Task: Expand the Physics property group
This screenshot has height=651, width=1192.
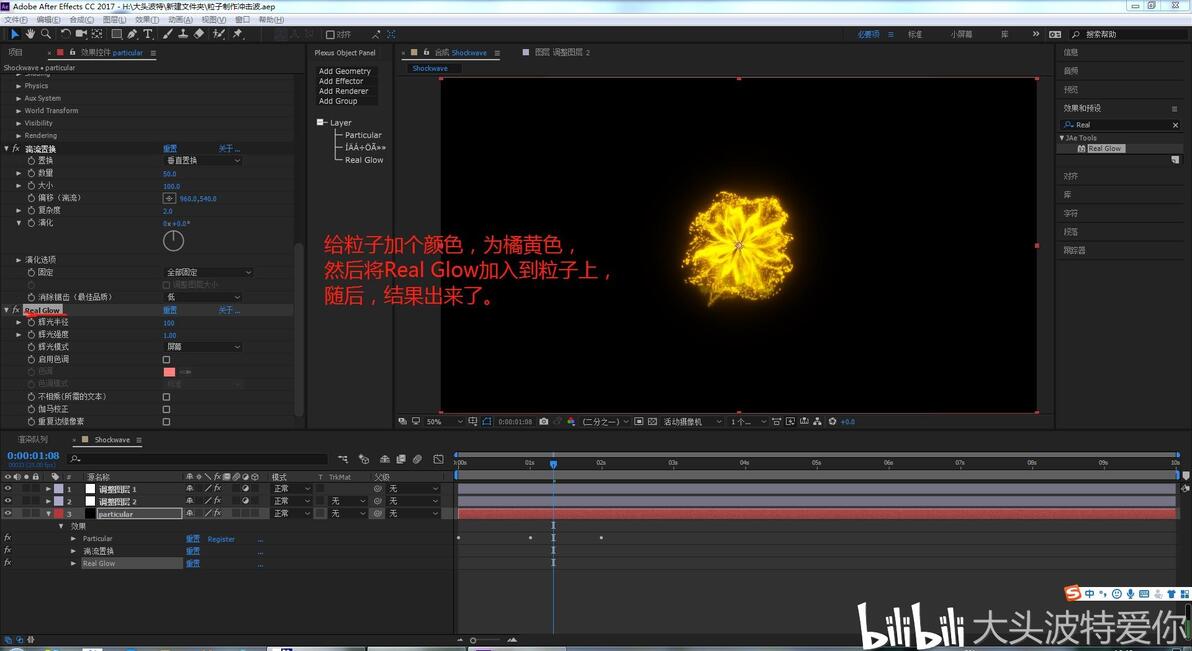Action: (x=18, y=86)
